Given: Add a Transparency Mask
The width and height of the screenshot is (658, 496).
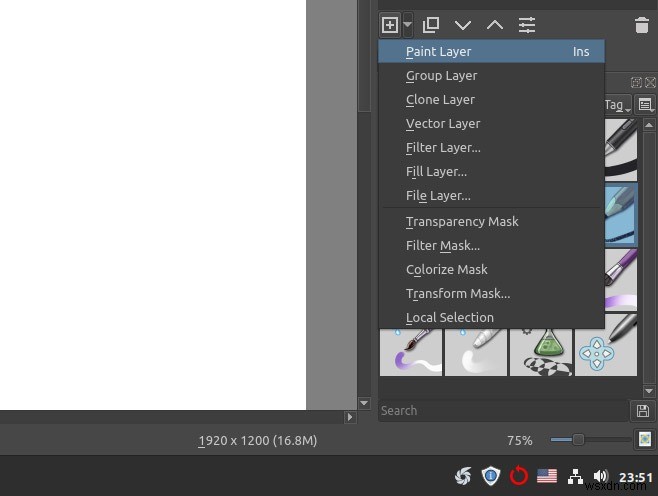Looking at the screenshot, I should [x=491, y=221].
